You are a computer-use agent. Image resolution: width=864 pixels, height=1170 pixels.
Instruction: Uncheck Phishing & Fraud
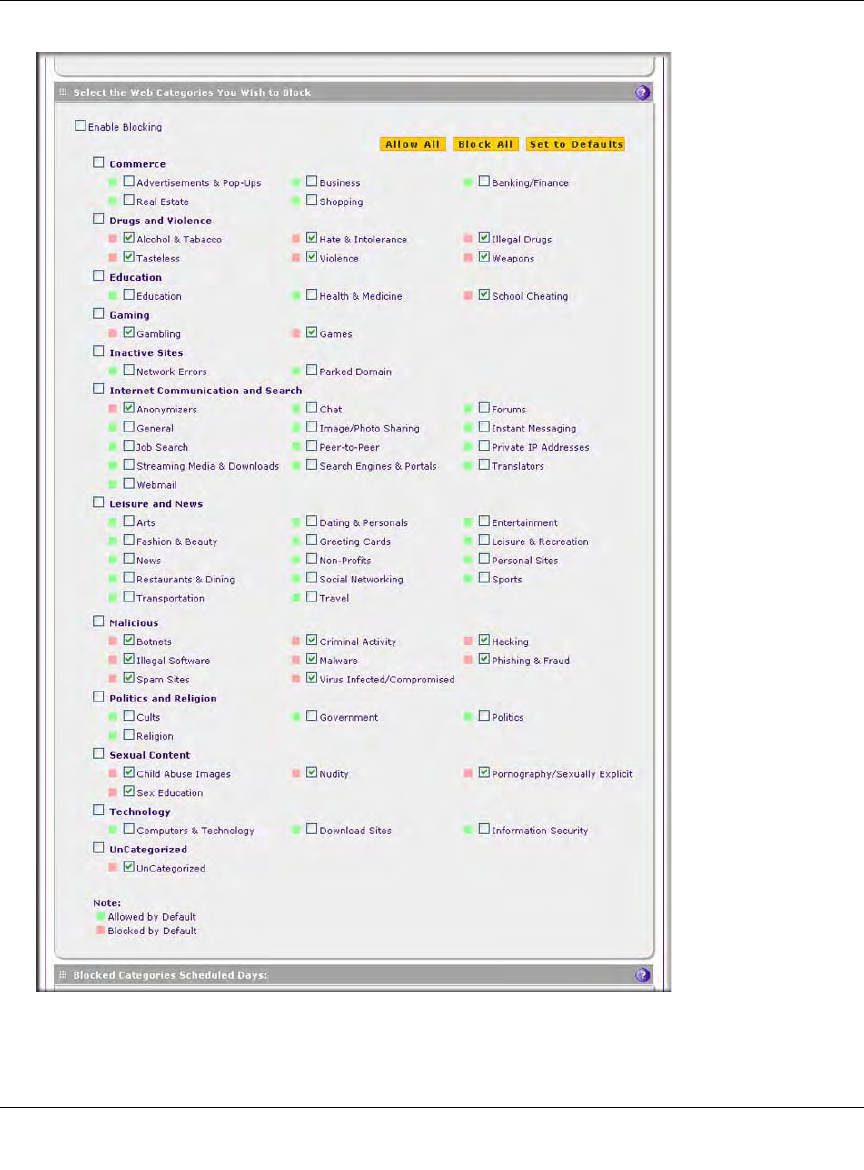484,659
